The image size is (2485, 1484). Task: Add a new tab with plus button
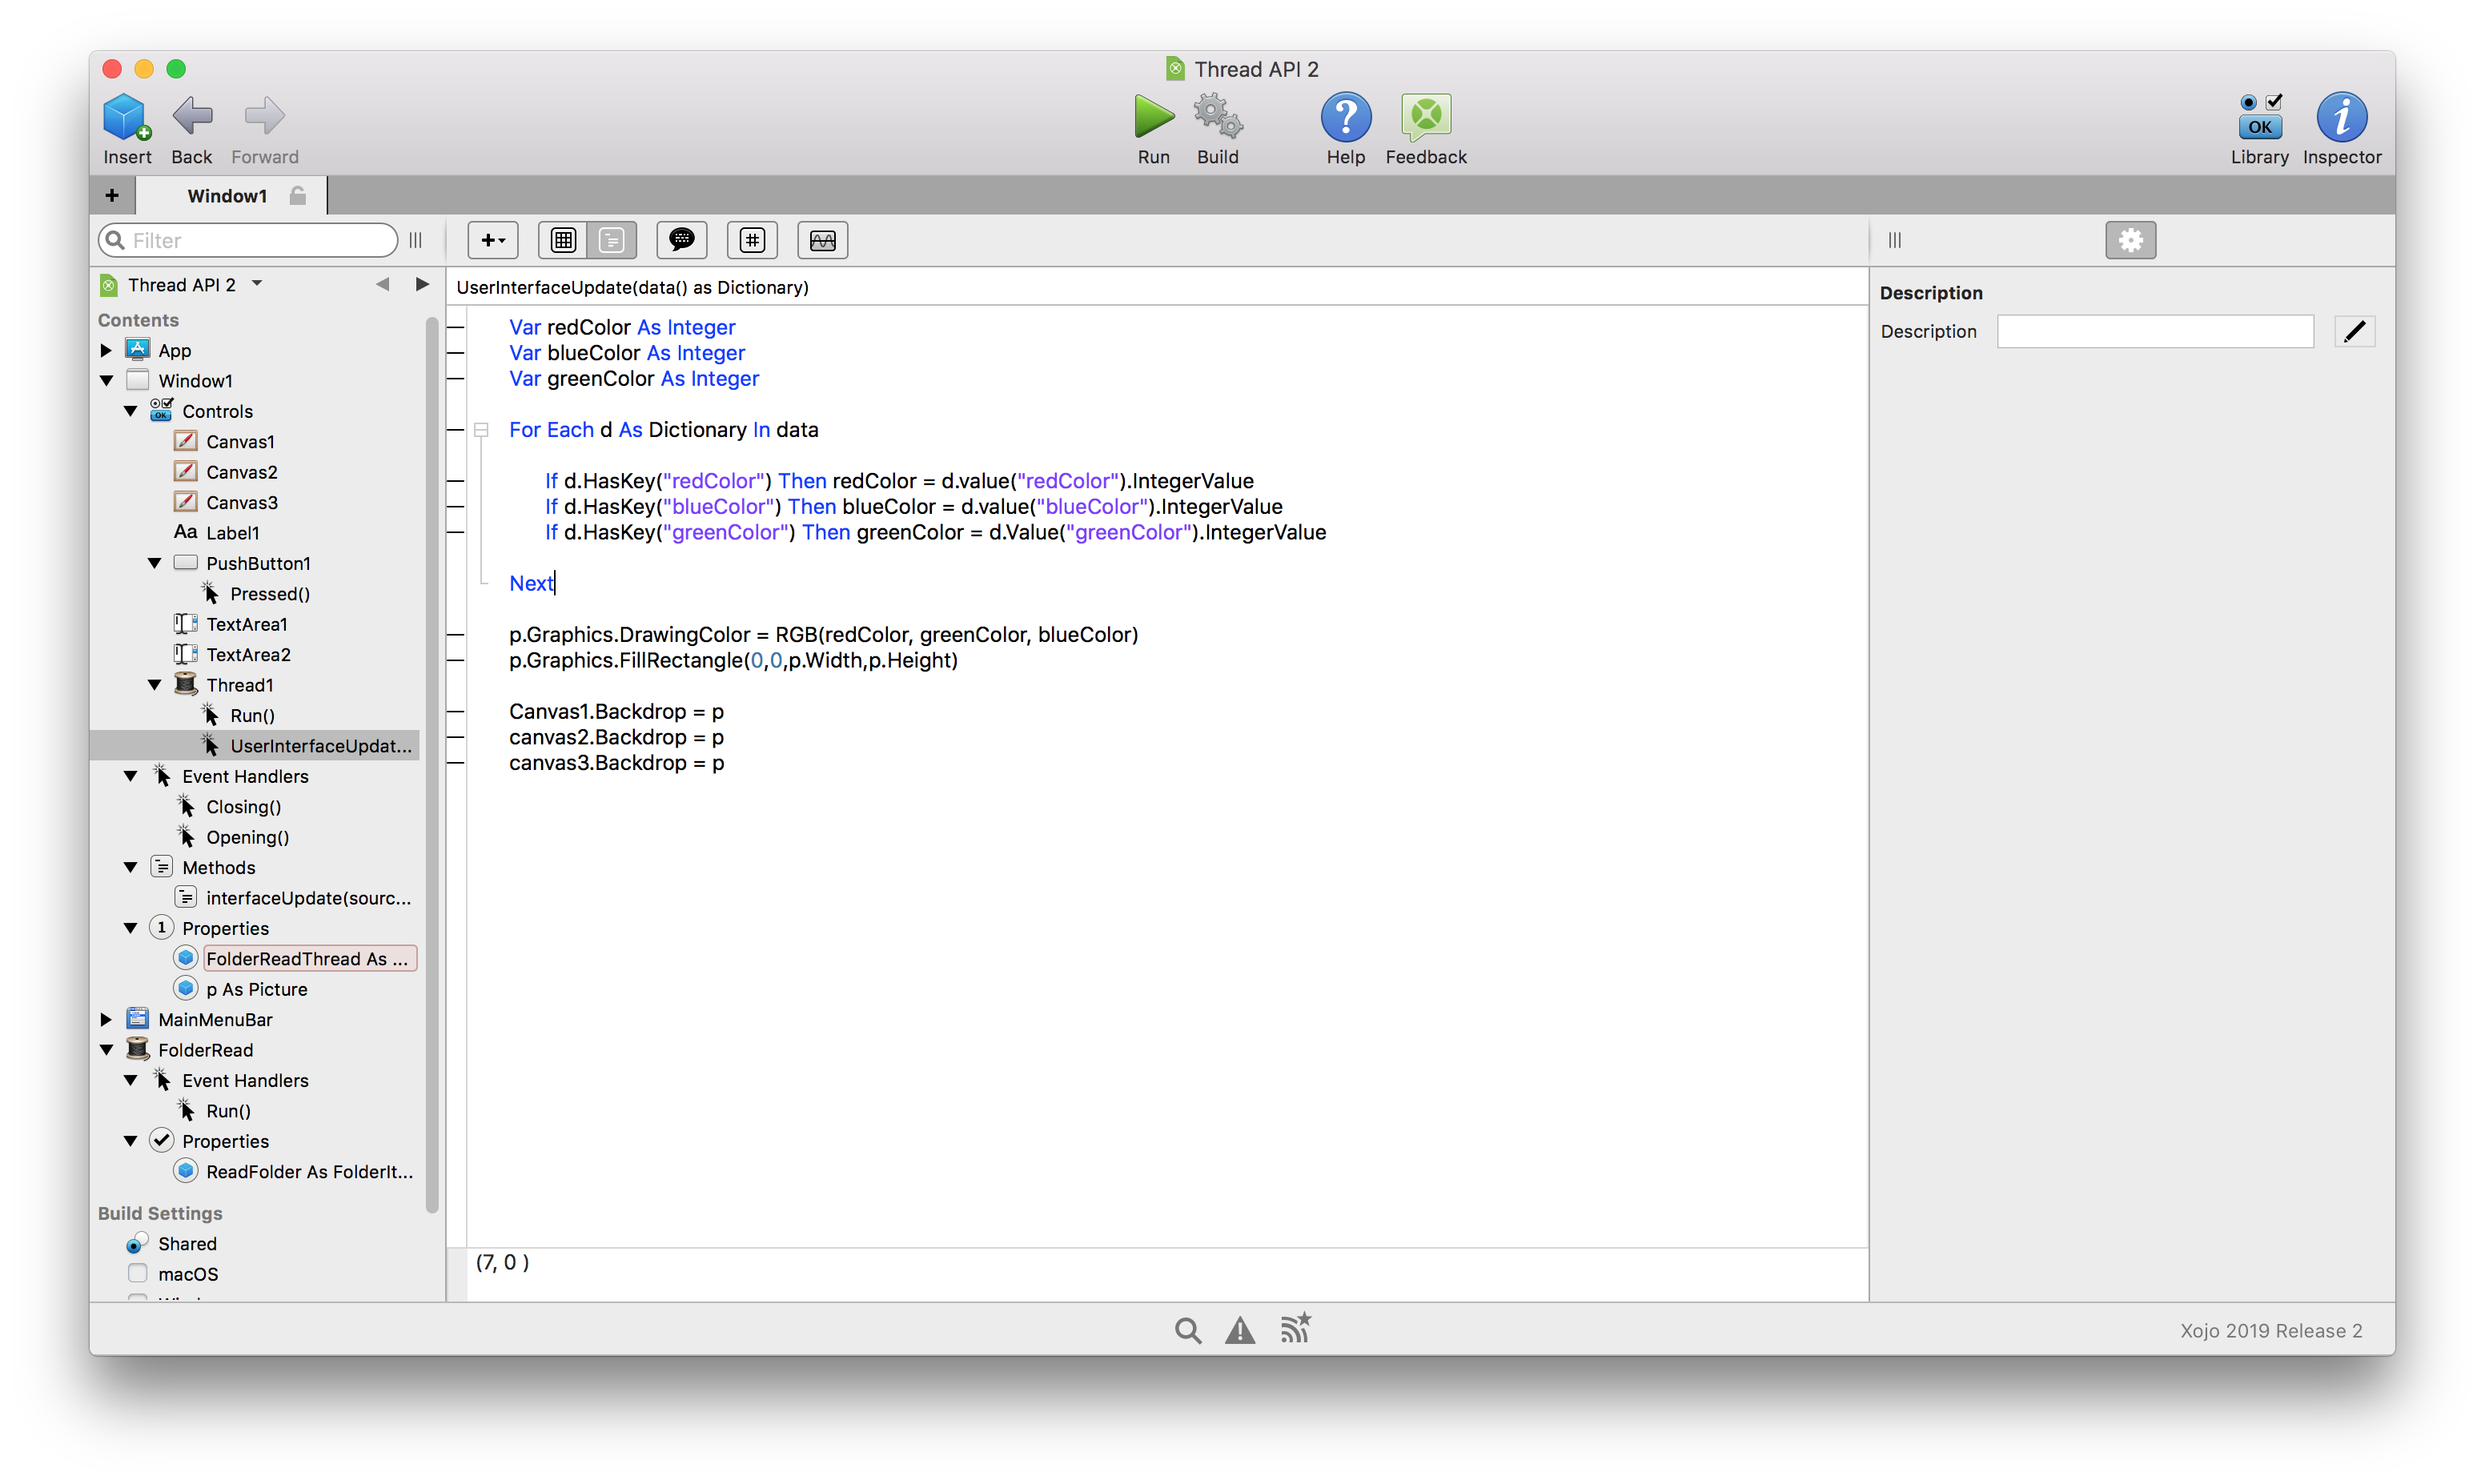(x=112, y=195)
